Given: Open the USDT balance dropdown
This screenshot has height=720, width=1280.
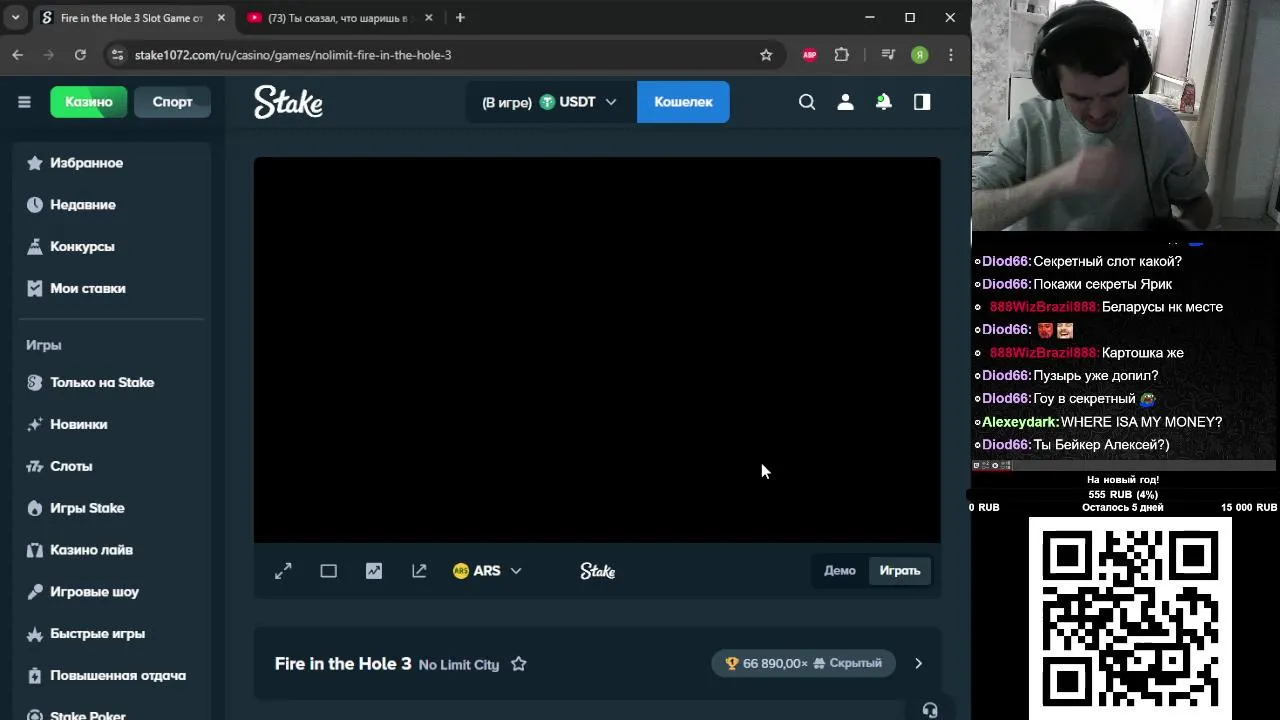Looking at the screenshot, I should point(550,102).
